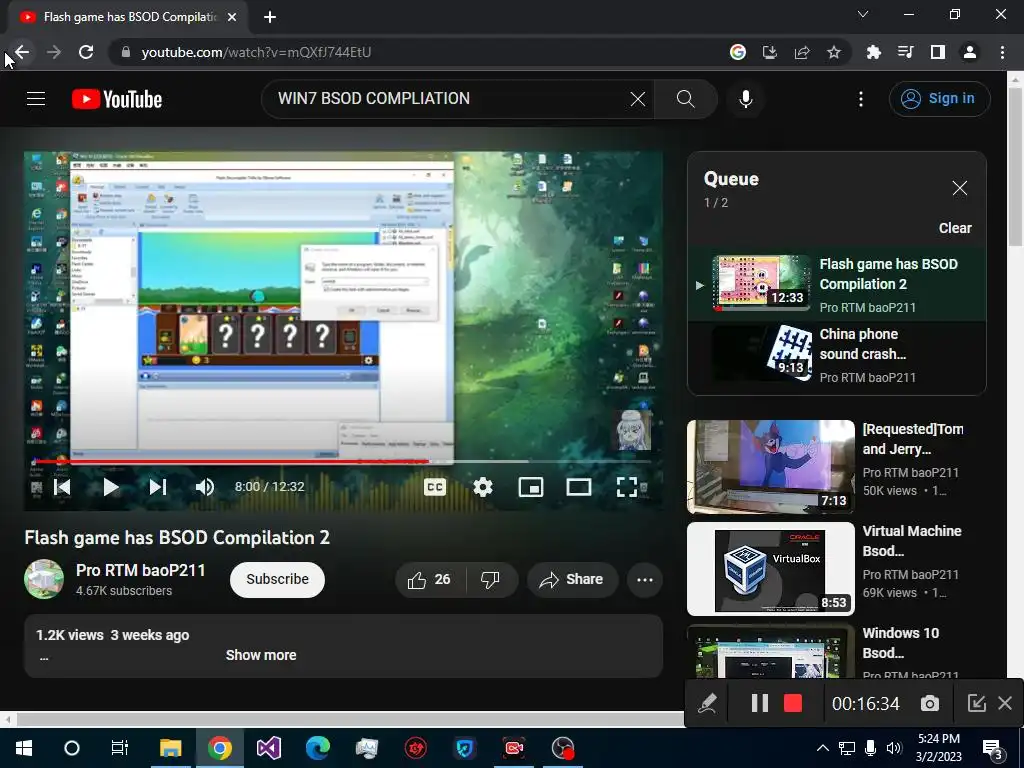The image size is (1024, 768).
Task: Click the address bar URL
Action: pyautogui.click(x=256, y=52)
